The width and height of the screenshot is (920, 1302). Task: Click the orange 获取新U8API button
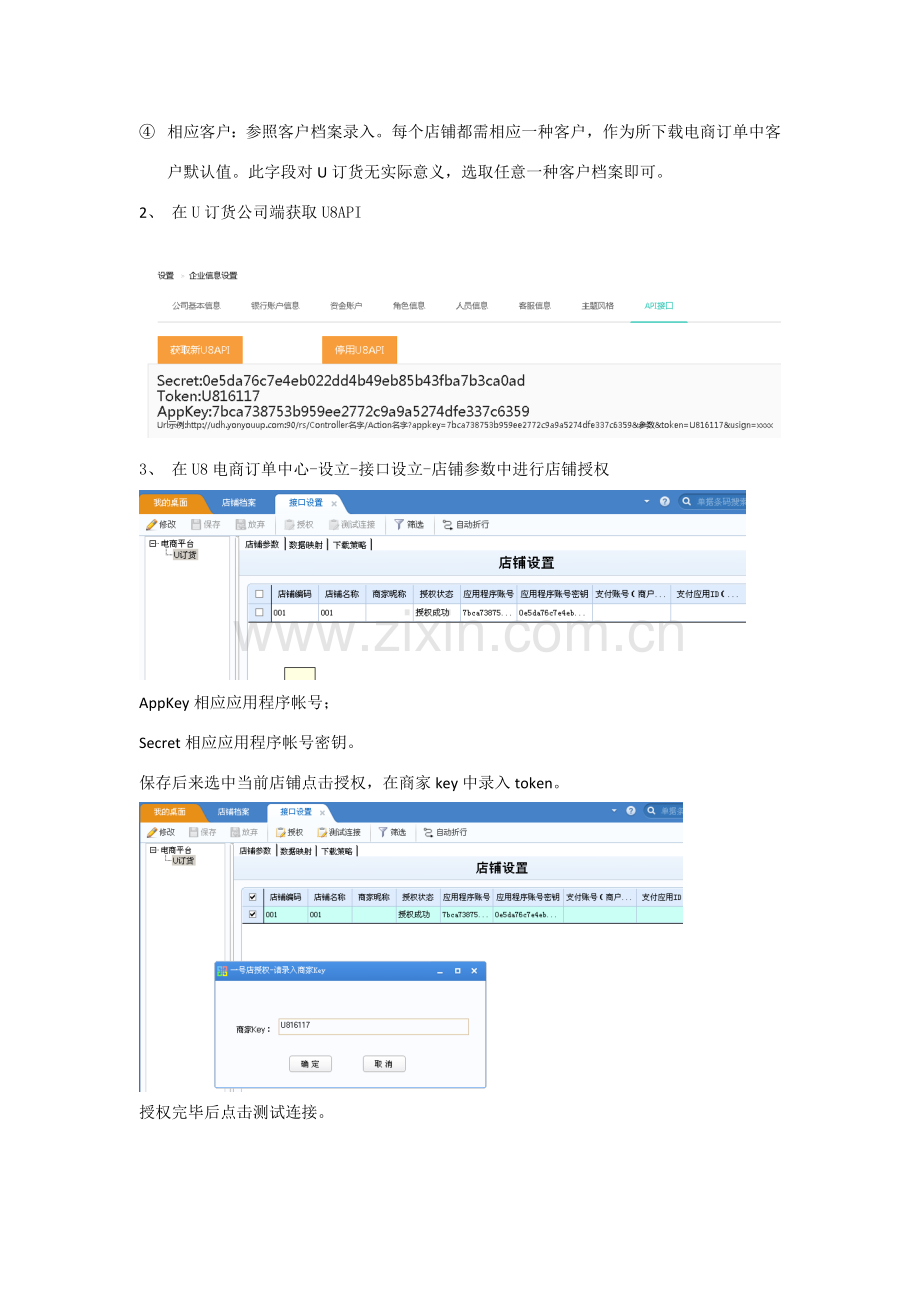(200, 350)
